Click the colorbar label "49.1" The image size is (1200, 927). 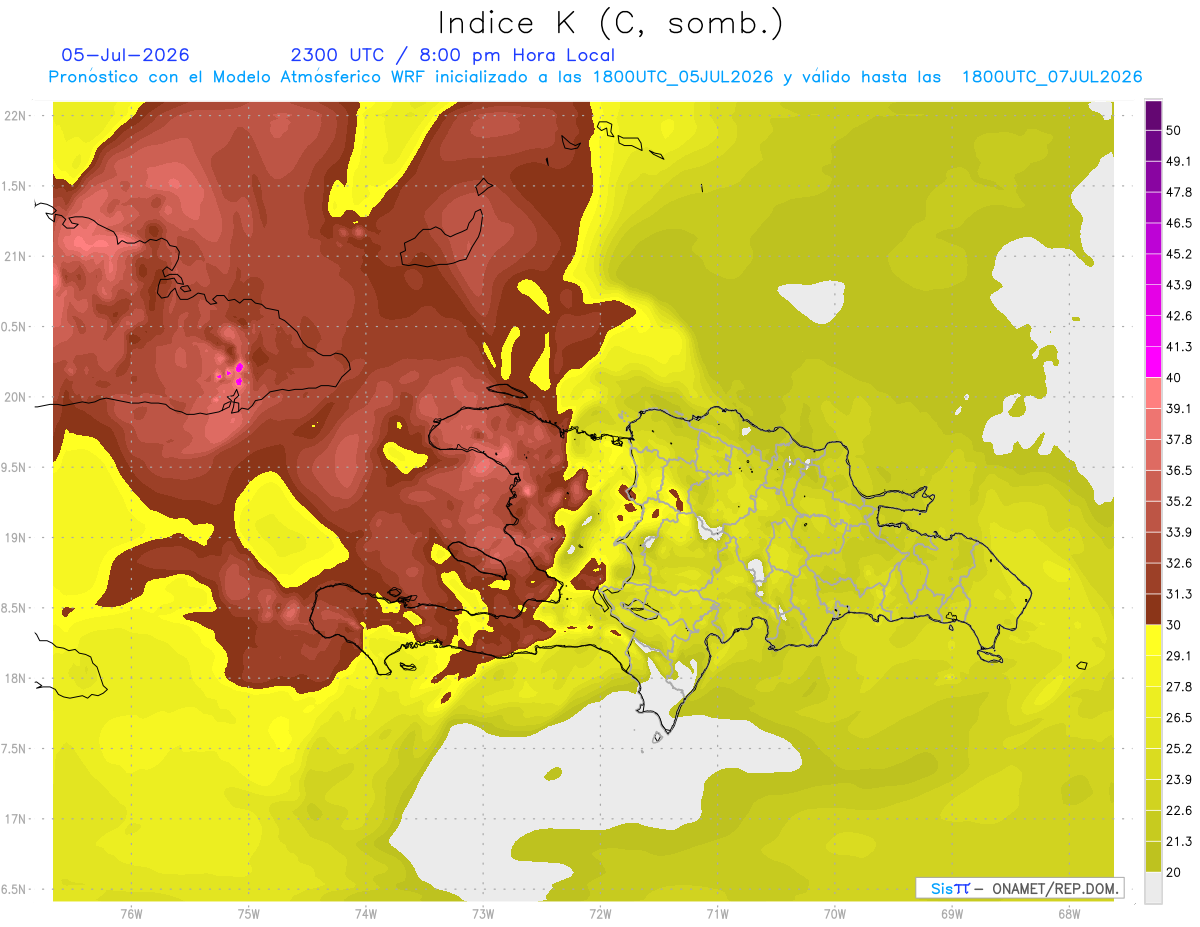1178,161
